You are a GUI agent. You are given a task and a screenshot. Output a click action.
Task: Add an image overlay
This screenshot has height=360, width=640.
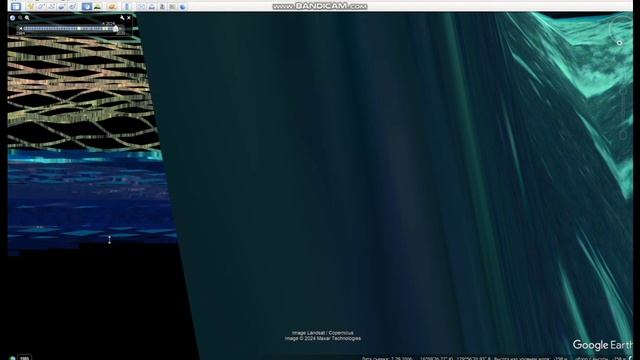62,7
